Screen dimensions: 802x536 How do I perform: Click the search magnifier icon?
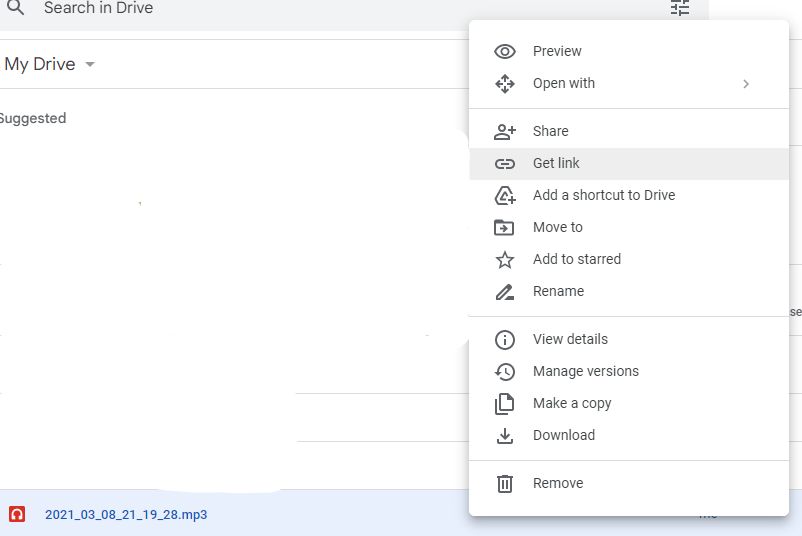pos(16,7)
